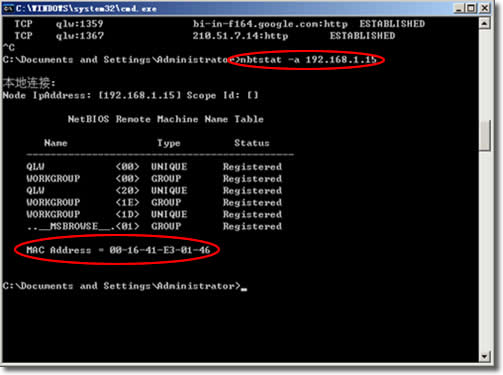This screenshot has height=375, width=503.
Task: Click the QLW <00> UNIQUE row
Action: click(x=154, y=167)
